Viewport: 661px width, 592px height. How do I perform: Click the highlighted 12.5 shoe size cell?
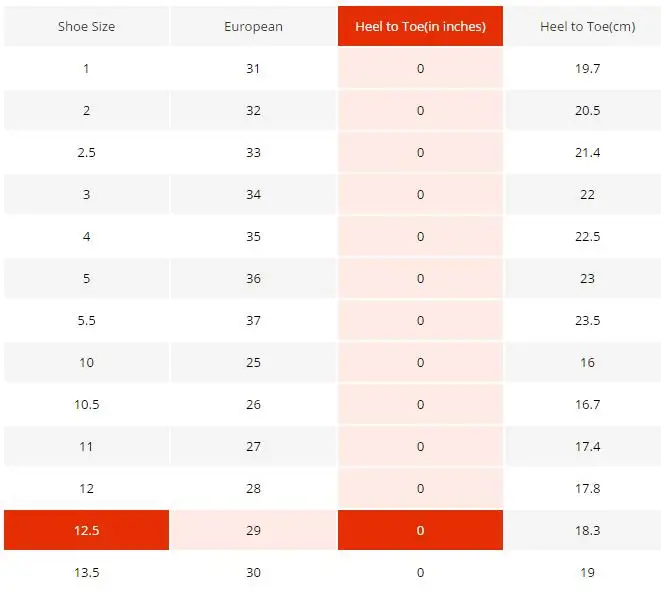86,530
